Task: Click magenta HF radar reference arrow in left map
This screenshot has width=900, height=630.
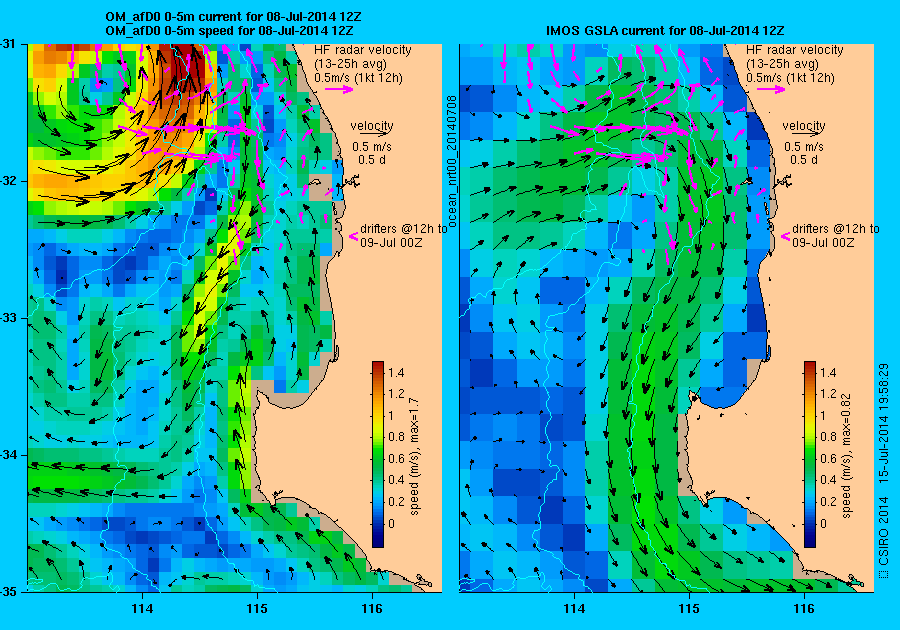Action: click(339, 89)
